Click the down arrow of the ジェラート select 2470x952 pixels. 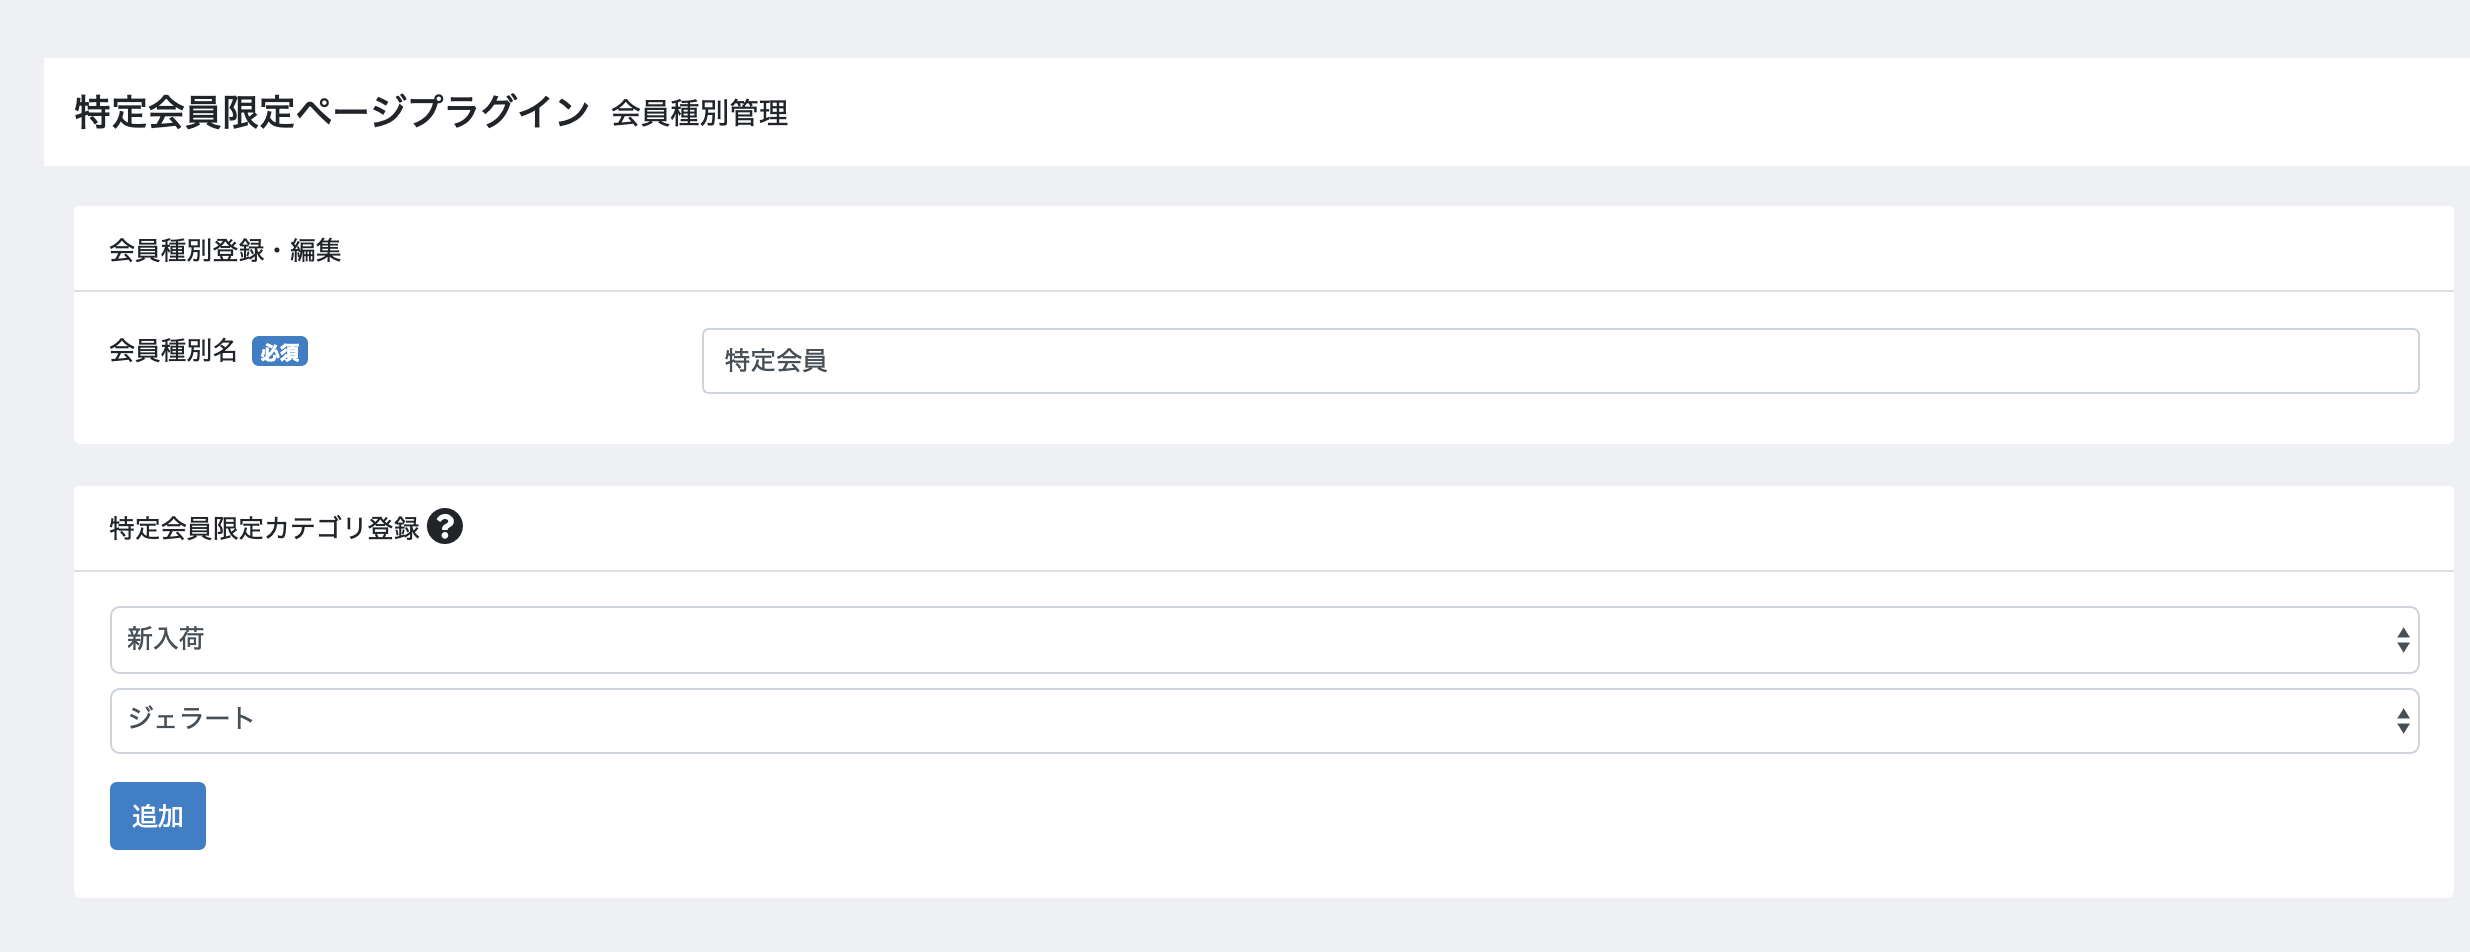[x=2403, y=728]
